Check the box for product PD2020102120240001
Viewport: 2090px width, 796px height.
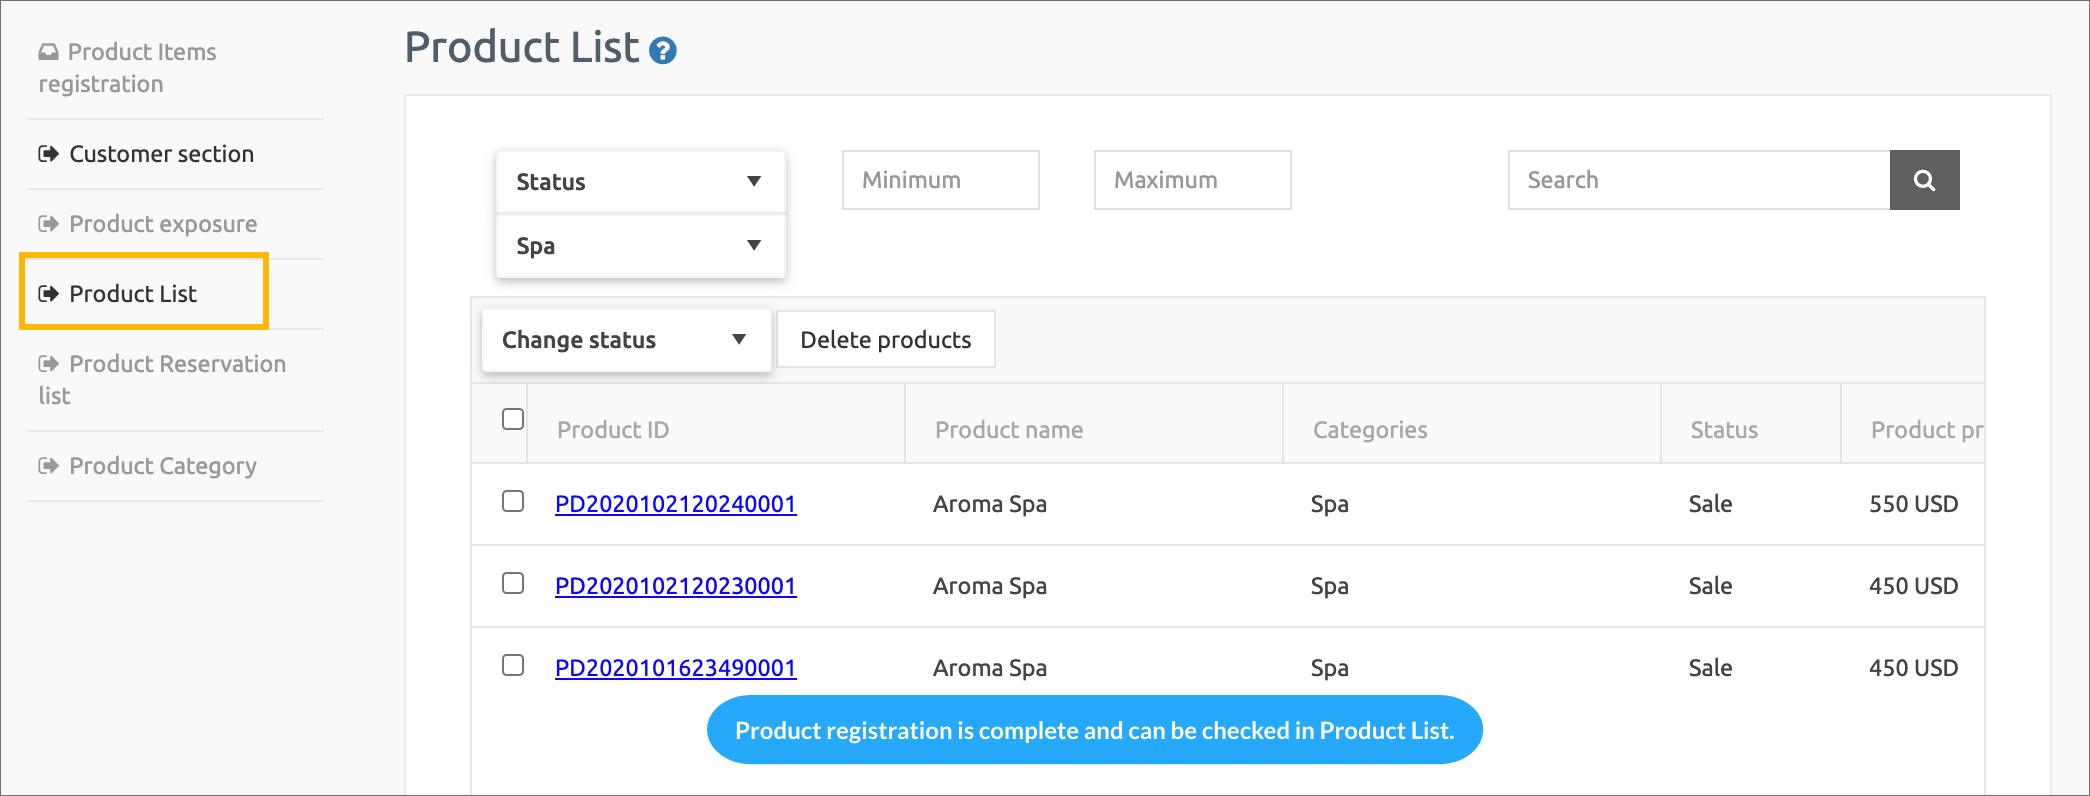click(513, 501)
